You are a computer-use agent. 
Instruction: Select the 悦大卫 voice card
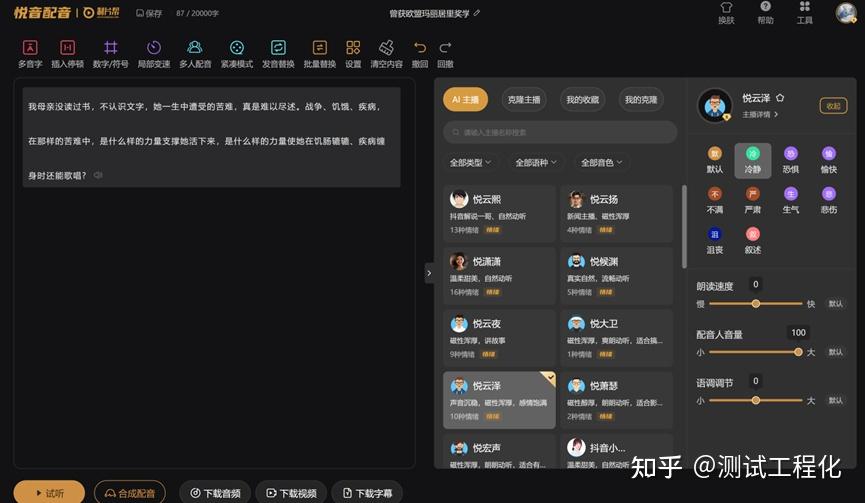point(617,338)
